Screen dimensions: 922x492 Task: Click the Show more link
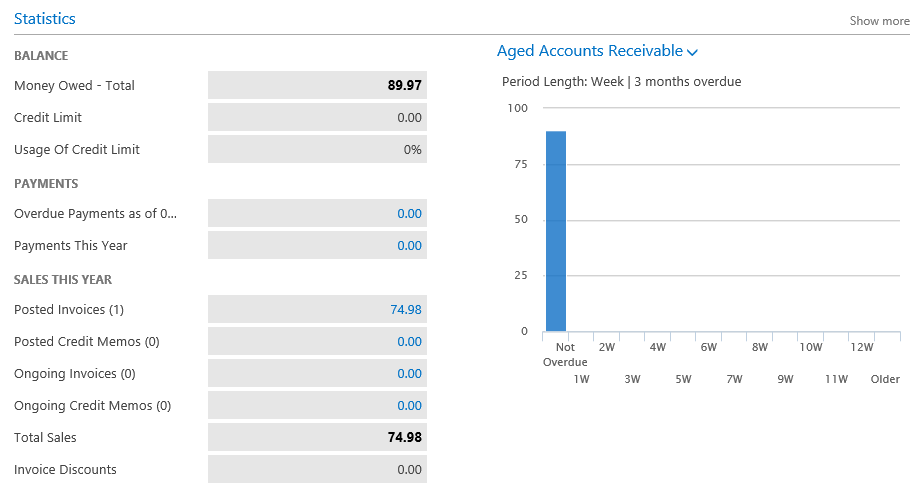click(879, 21)
